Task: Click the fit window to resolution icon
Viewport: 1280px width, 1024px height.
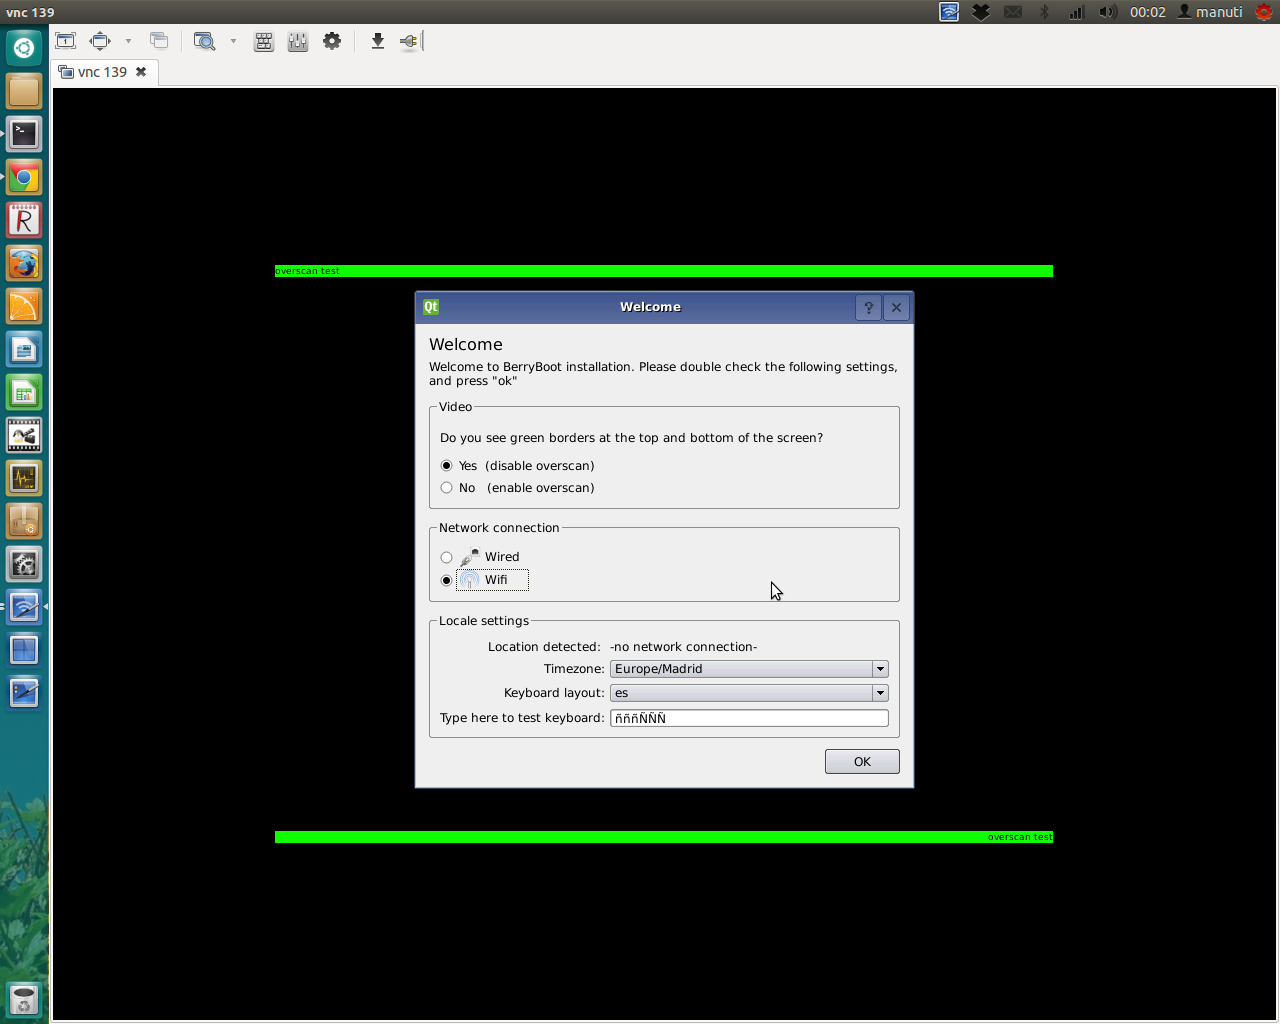Action: pos(66,41)
